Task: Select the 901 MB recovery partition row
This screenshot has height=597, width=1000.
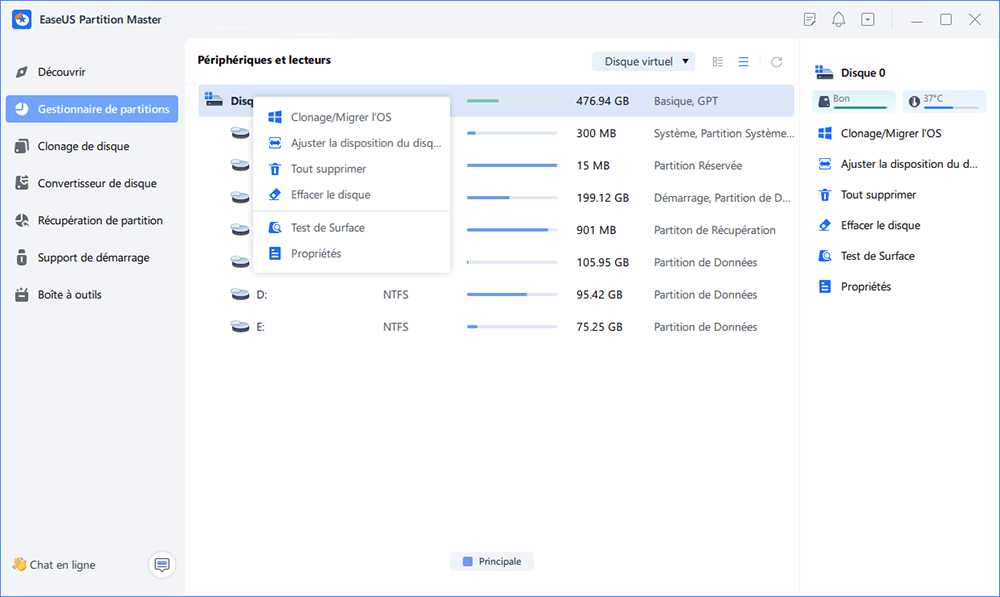Action: point(496,230)
